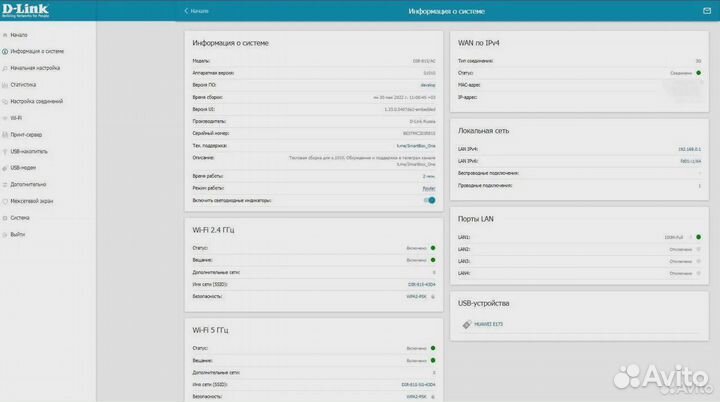Click the Статистика sidebar icon
The image size is (720, 402).
pyautogui.click(x=5, y=84)
